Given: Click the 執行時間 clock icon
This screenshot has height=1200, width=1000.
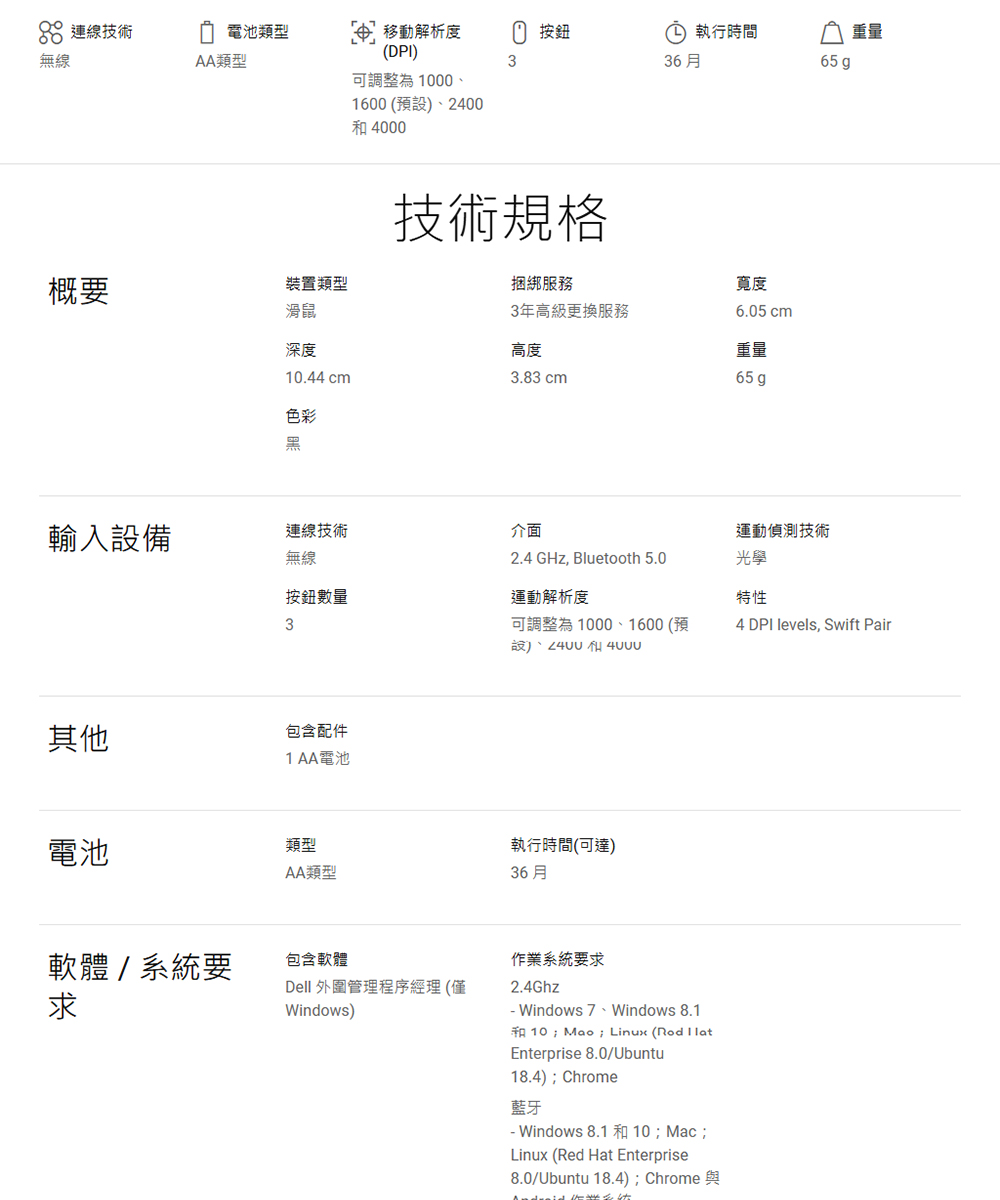Looking at the screenshot, I should 675,33.
